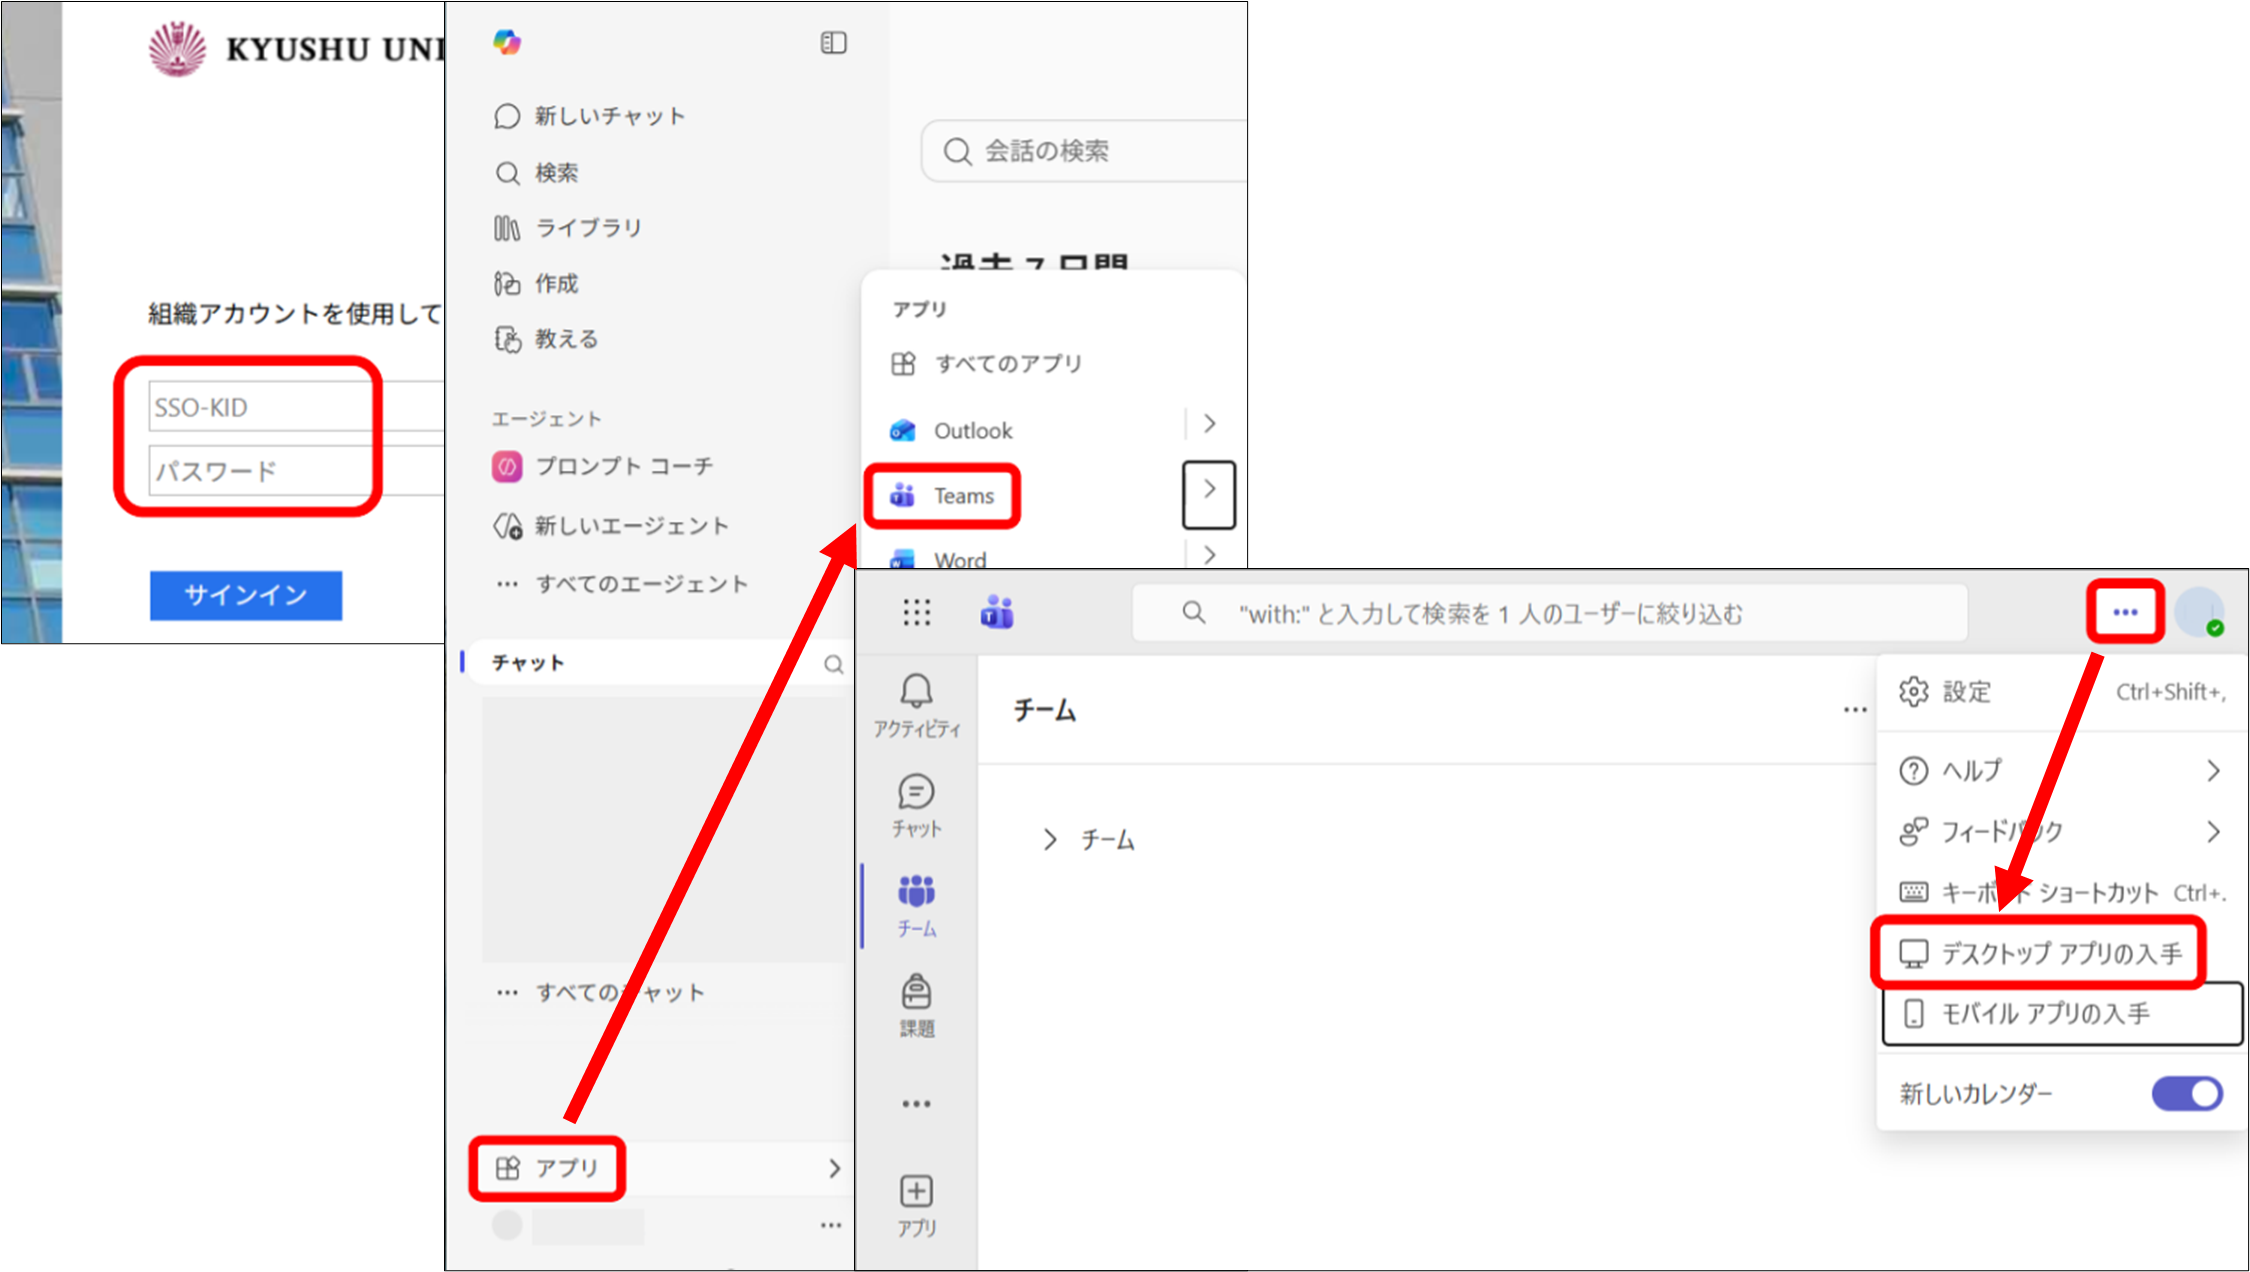Open the settings and more ellipsis button
This screenshot has height=1272, width=2250.
(x=2125, y=612)
